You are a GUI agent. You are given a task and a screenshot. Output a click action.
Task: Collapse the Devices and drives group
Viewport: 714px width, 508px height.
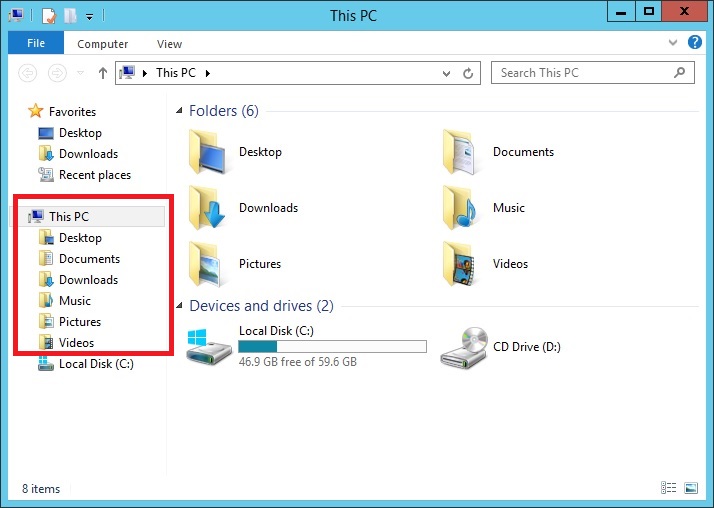(180, 306)
